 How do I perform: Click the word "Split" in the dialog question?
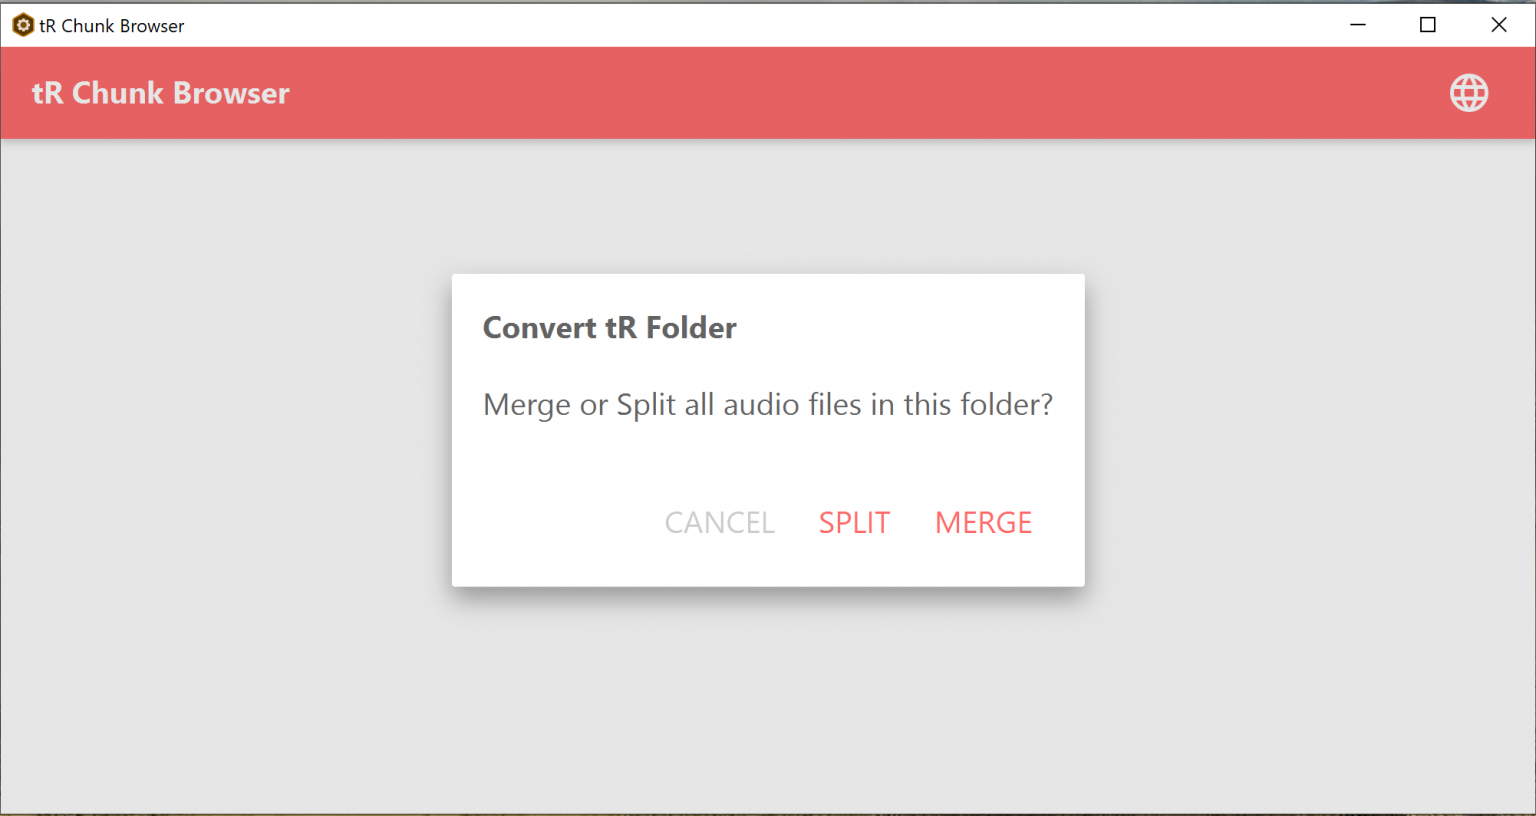click(x=646, y=405)
